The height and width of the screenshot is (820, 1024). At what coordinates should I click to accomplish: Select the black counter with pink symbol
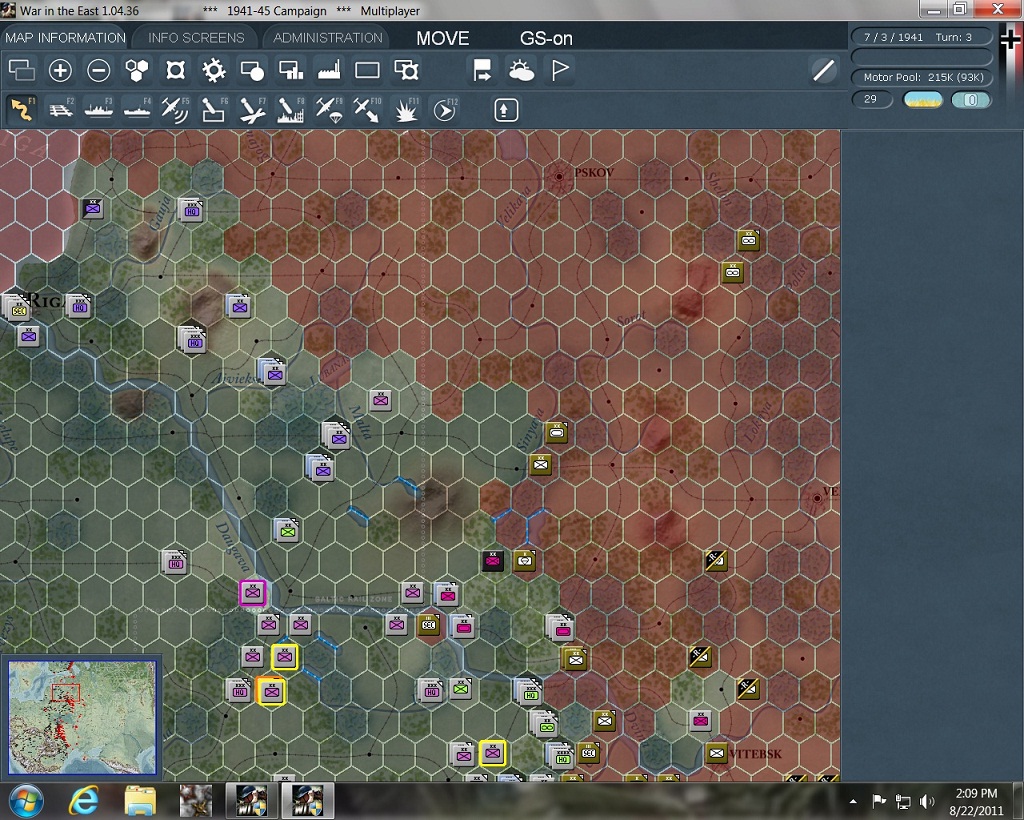[493, 560]
